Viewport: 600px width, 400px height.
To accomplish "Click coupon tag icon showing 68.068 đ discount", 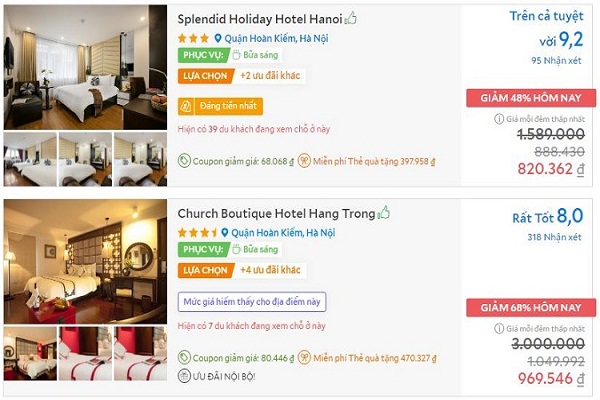I will 184,161.
